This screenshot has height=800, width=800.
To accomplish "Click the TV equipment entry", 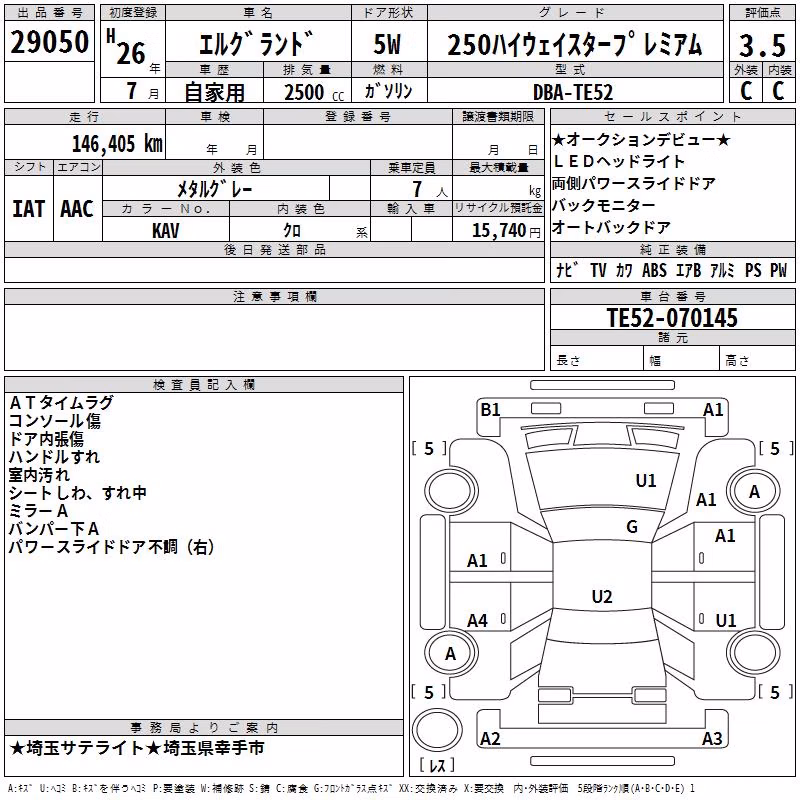I will 598,270.
